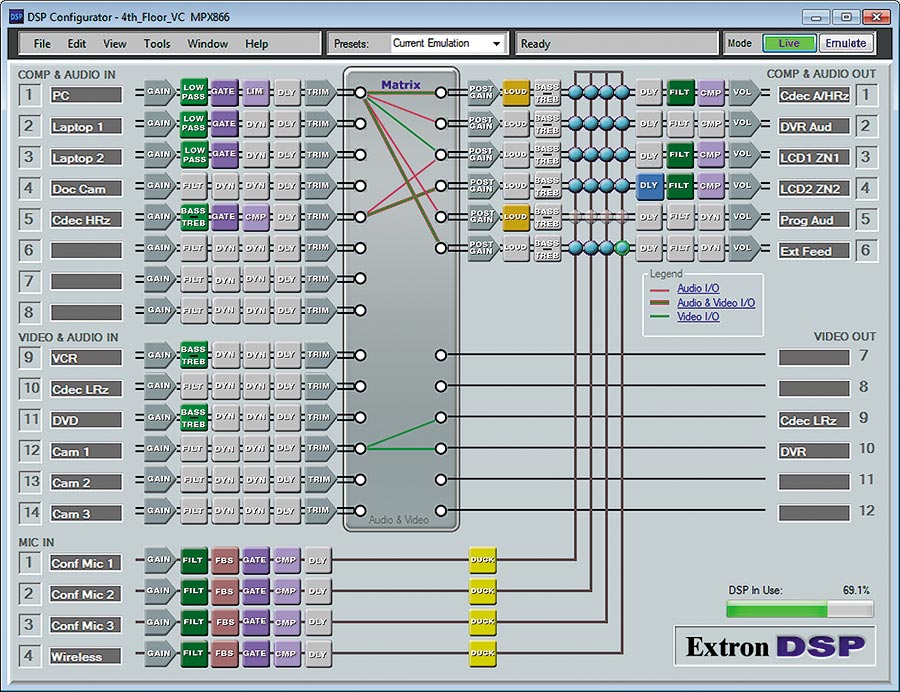The image size is (900, 692).
Task: Open the File menu
Action: click(x=42, y=43)
